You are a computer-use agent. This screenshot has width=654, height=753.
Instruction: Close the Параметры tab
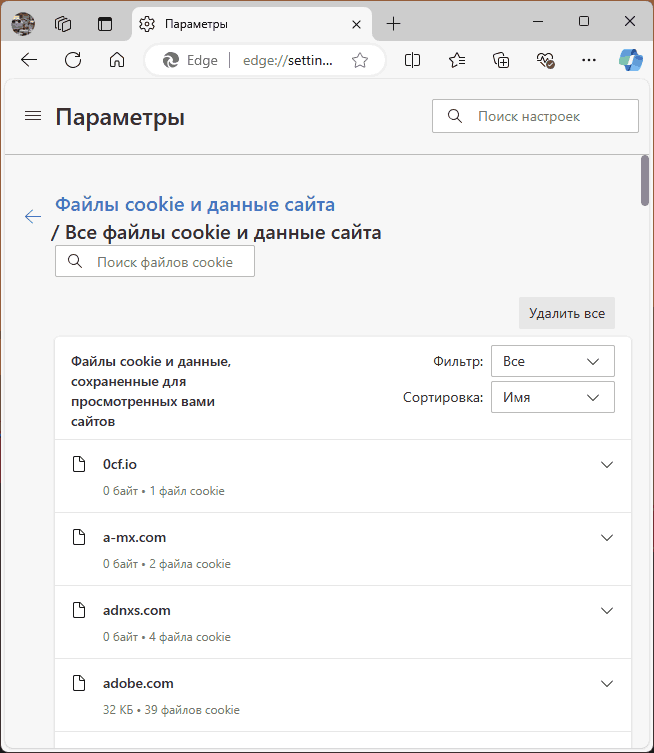coord(356,24)
